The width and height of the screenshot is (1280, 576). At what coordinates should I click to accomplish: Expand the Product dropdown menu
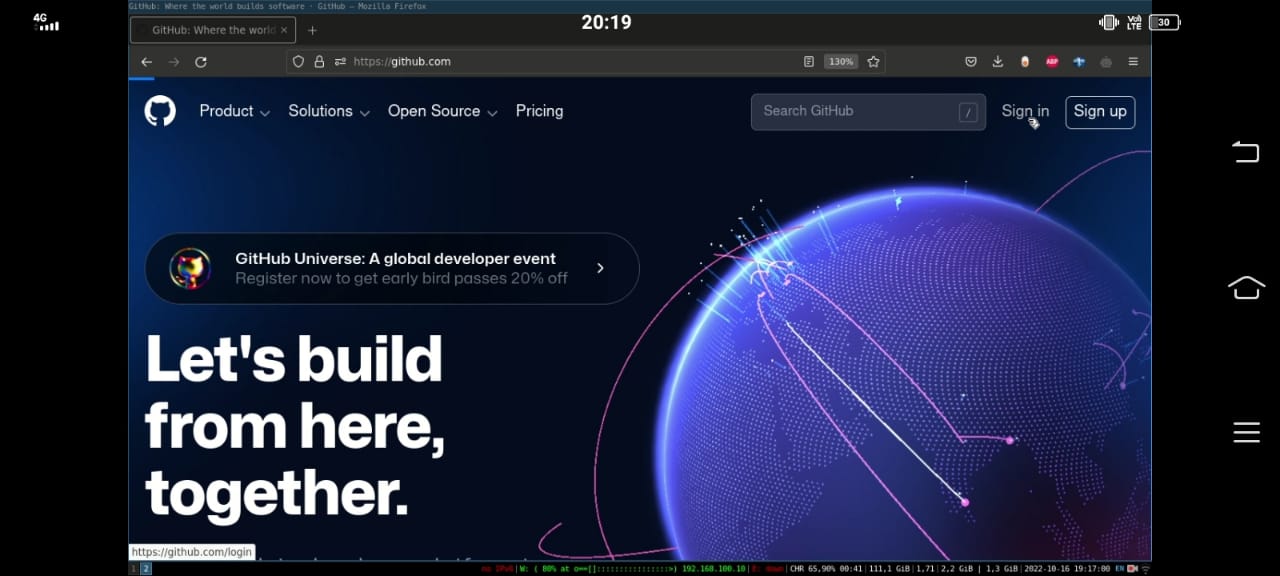tap(235, 111)
